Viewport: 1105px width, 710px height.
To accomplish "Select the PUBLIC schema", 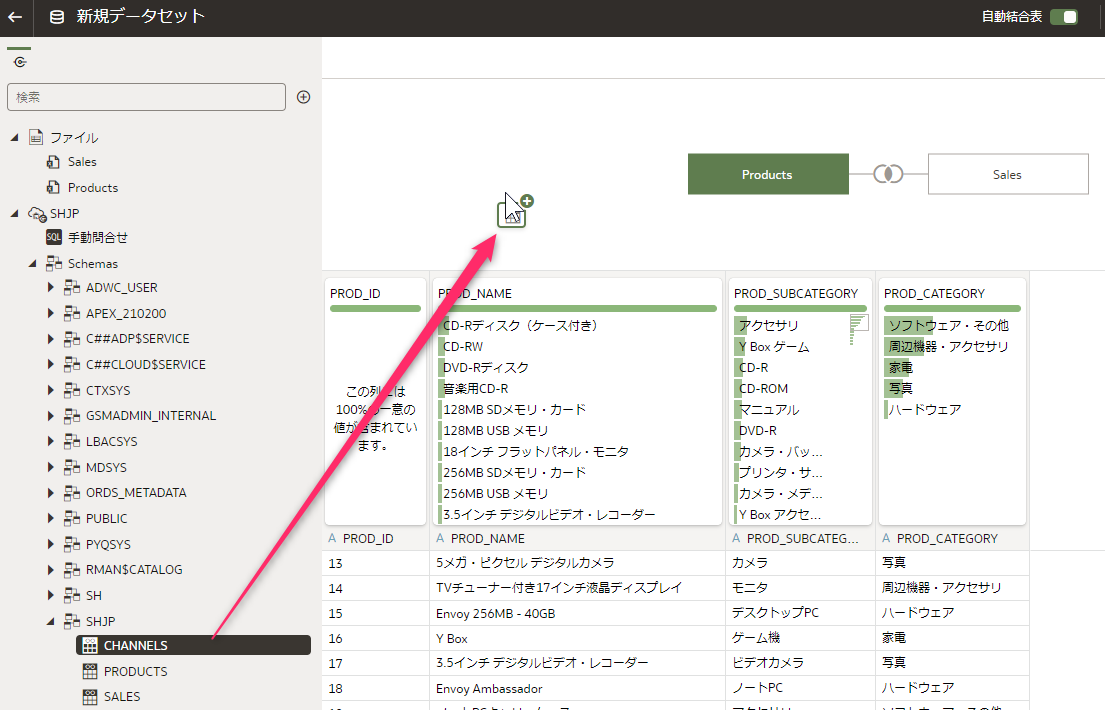I will point(106,519).
